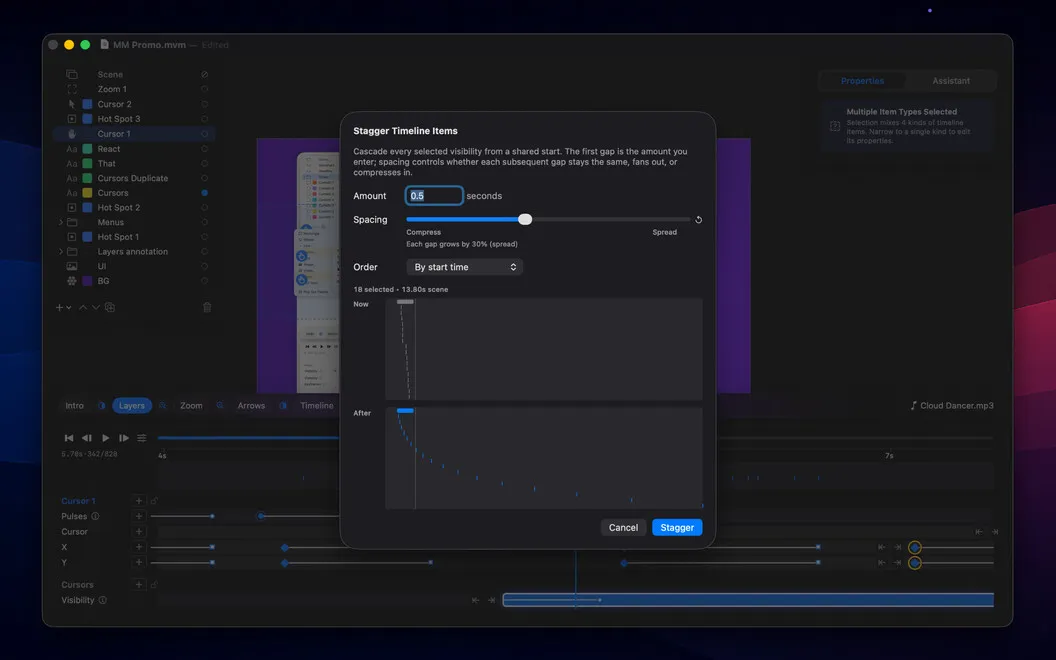Click the Cursor 2 arrow pointer icon

[72, 104]
